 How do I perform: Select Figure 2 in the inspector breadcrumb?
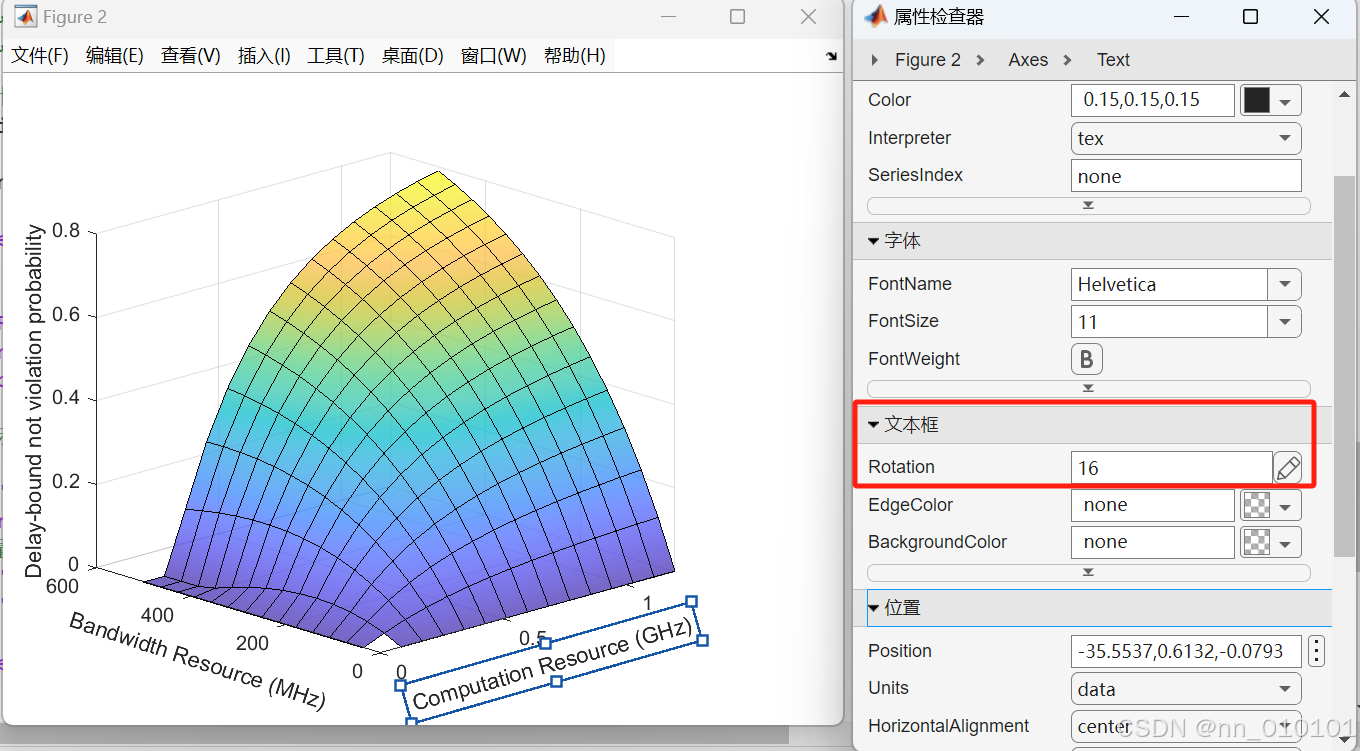[928, 60]
